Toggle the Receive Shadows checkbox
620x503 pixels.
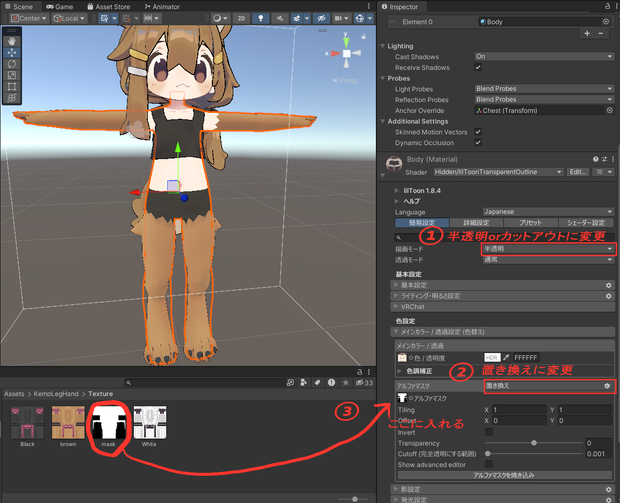click(478, 67)
